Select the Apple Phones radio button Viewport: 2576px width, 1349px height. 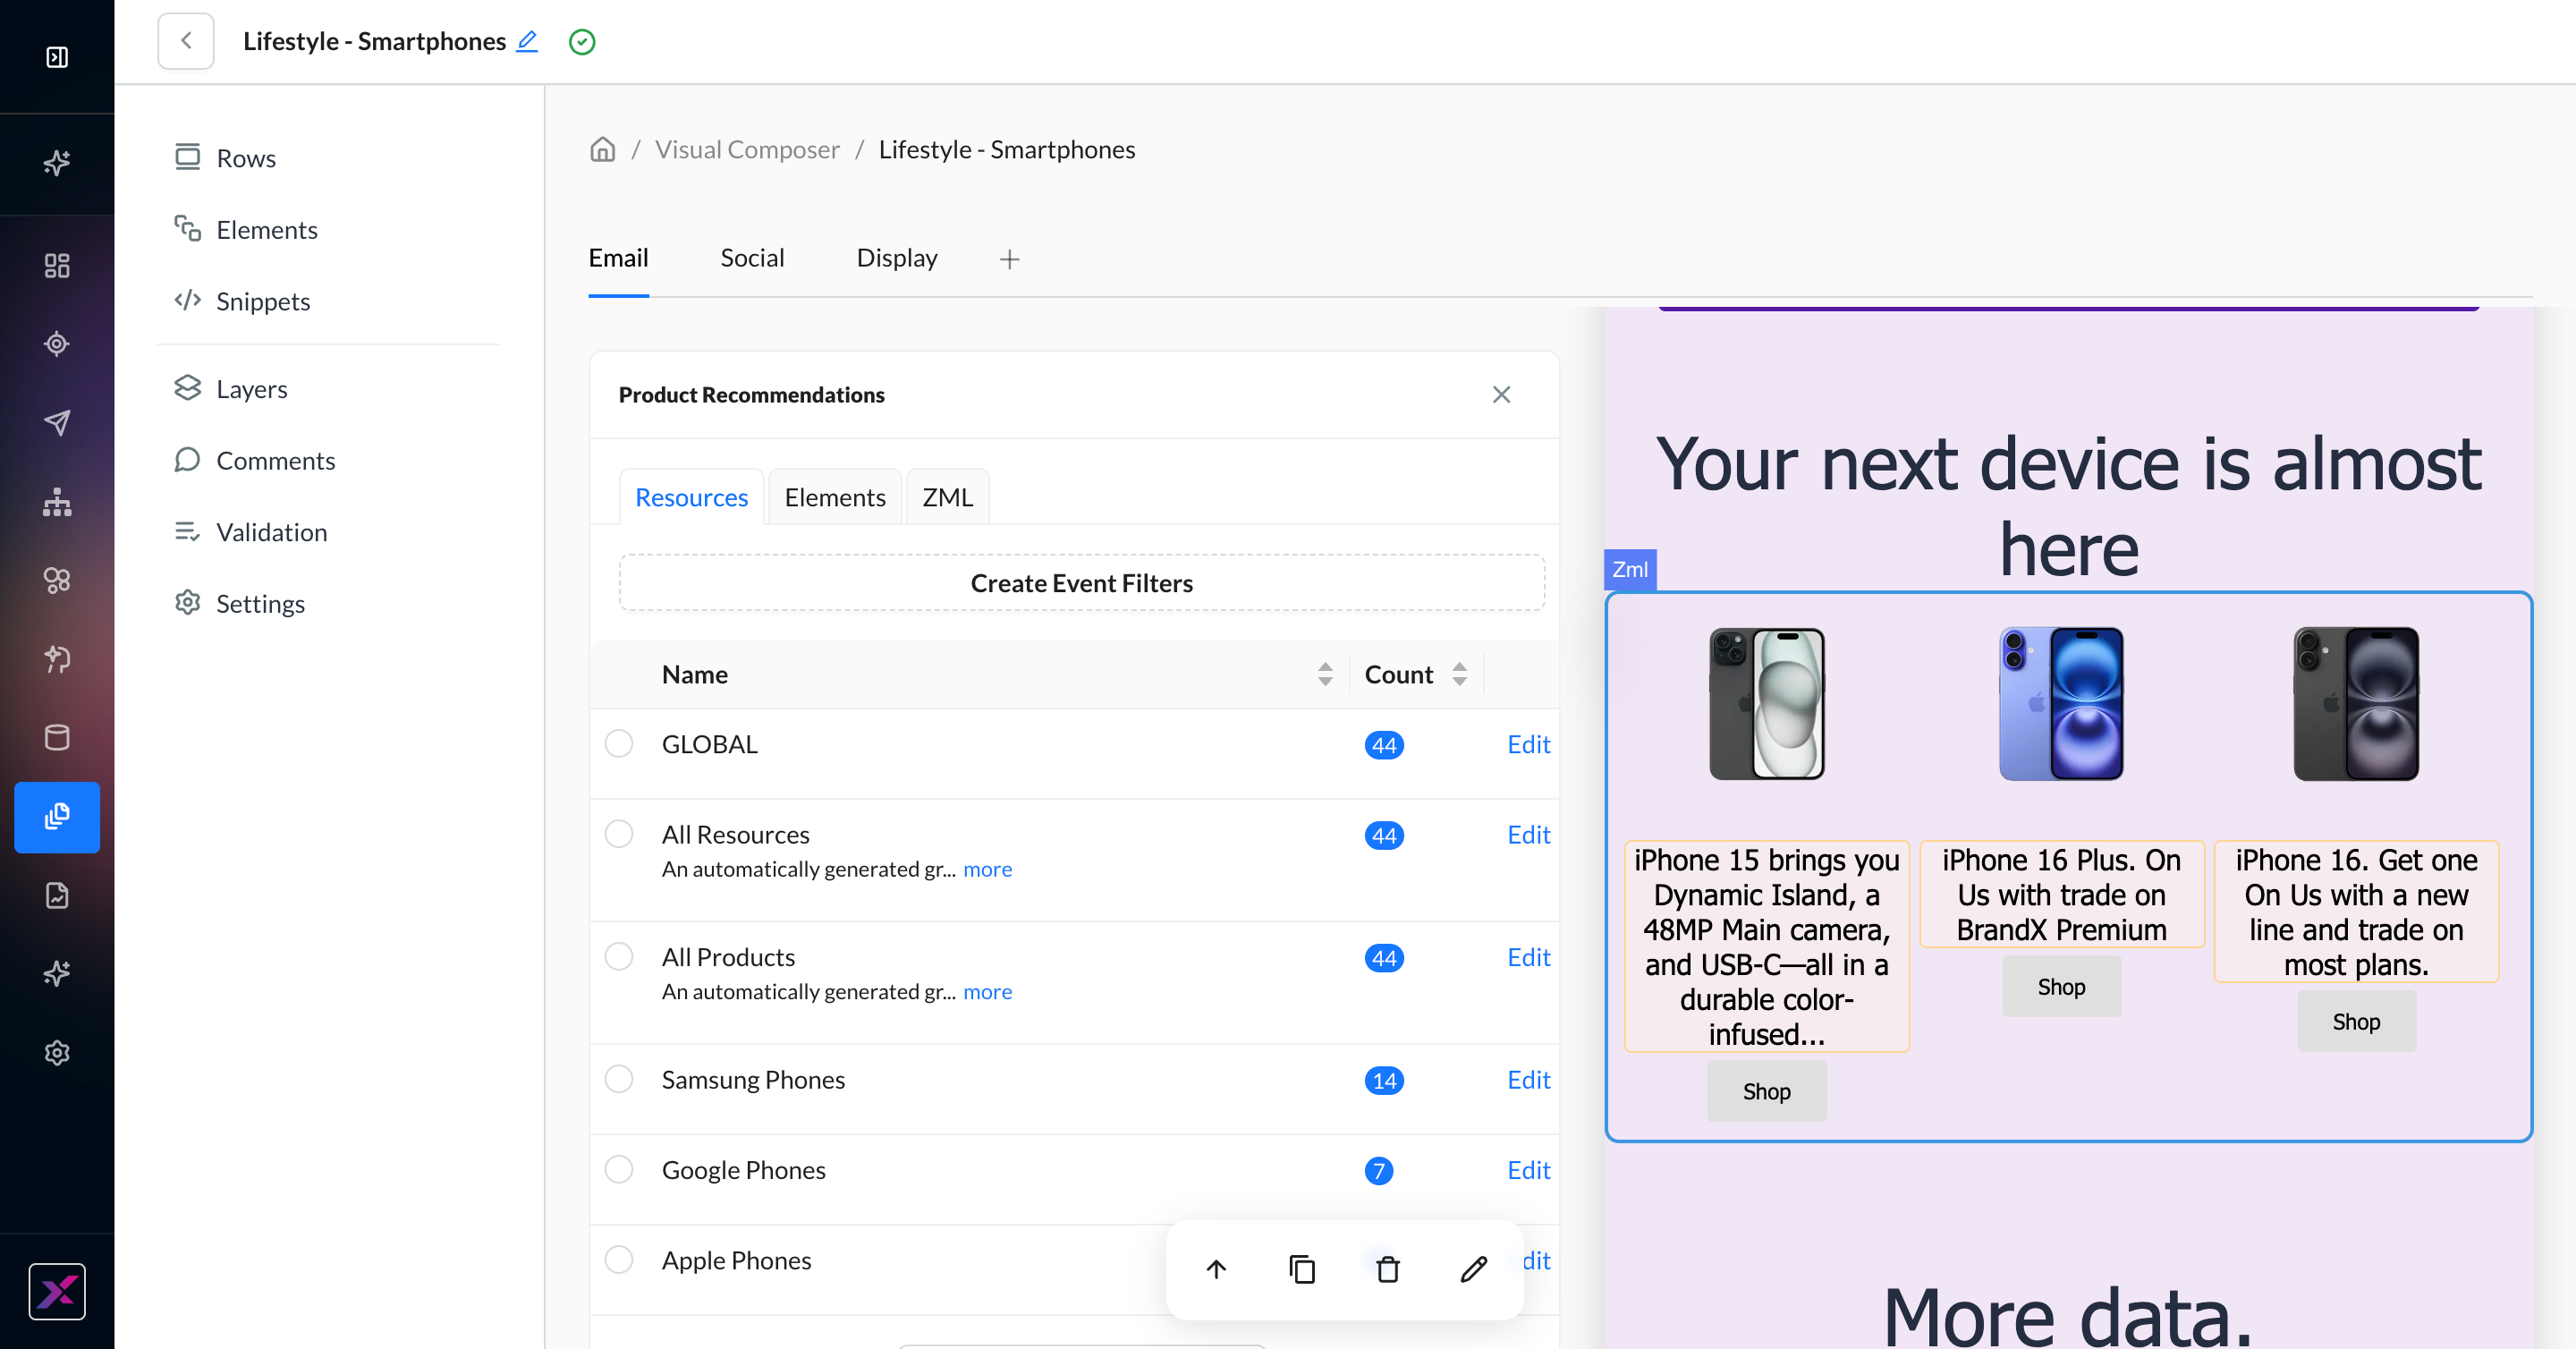pyautogui.click(x=619, y=1260)
